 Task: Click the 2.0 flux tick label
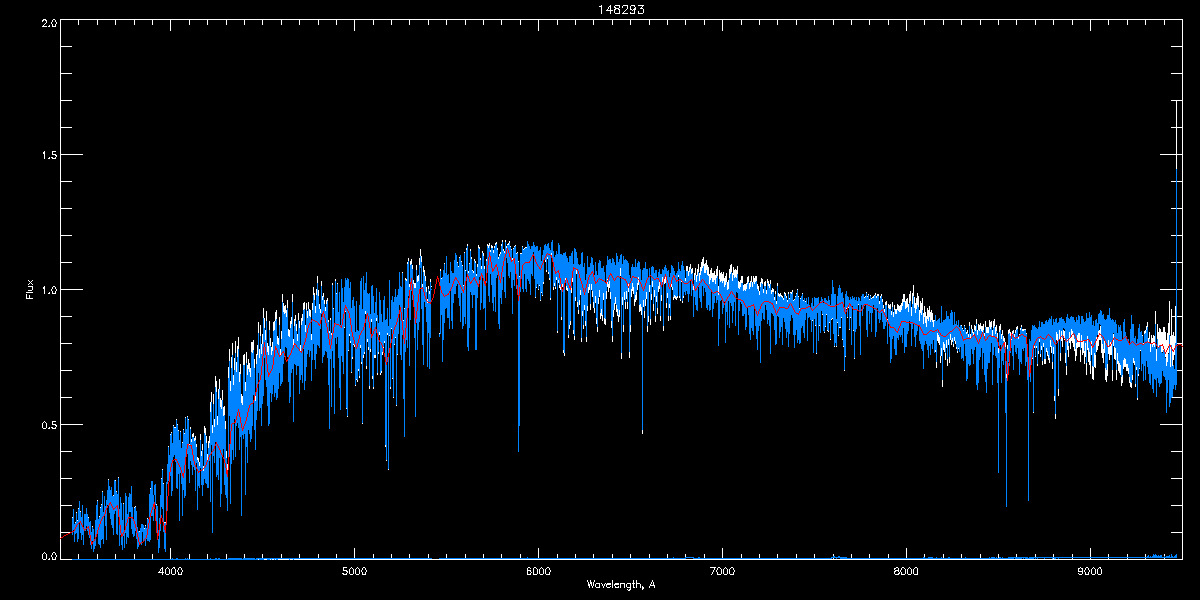[x=48, y=22]
